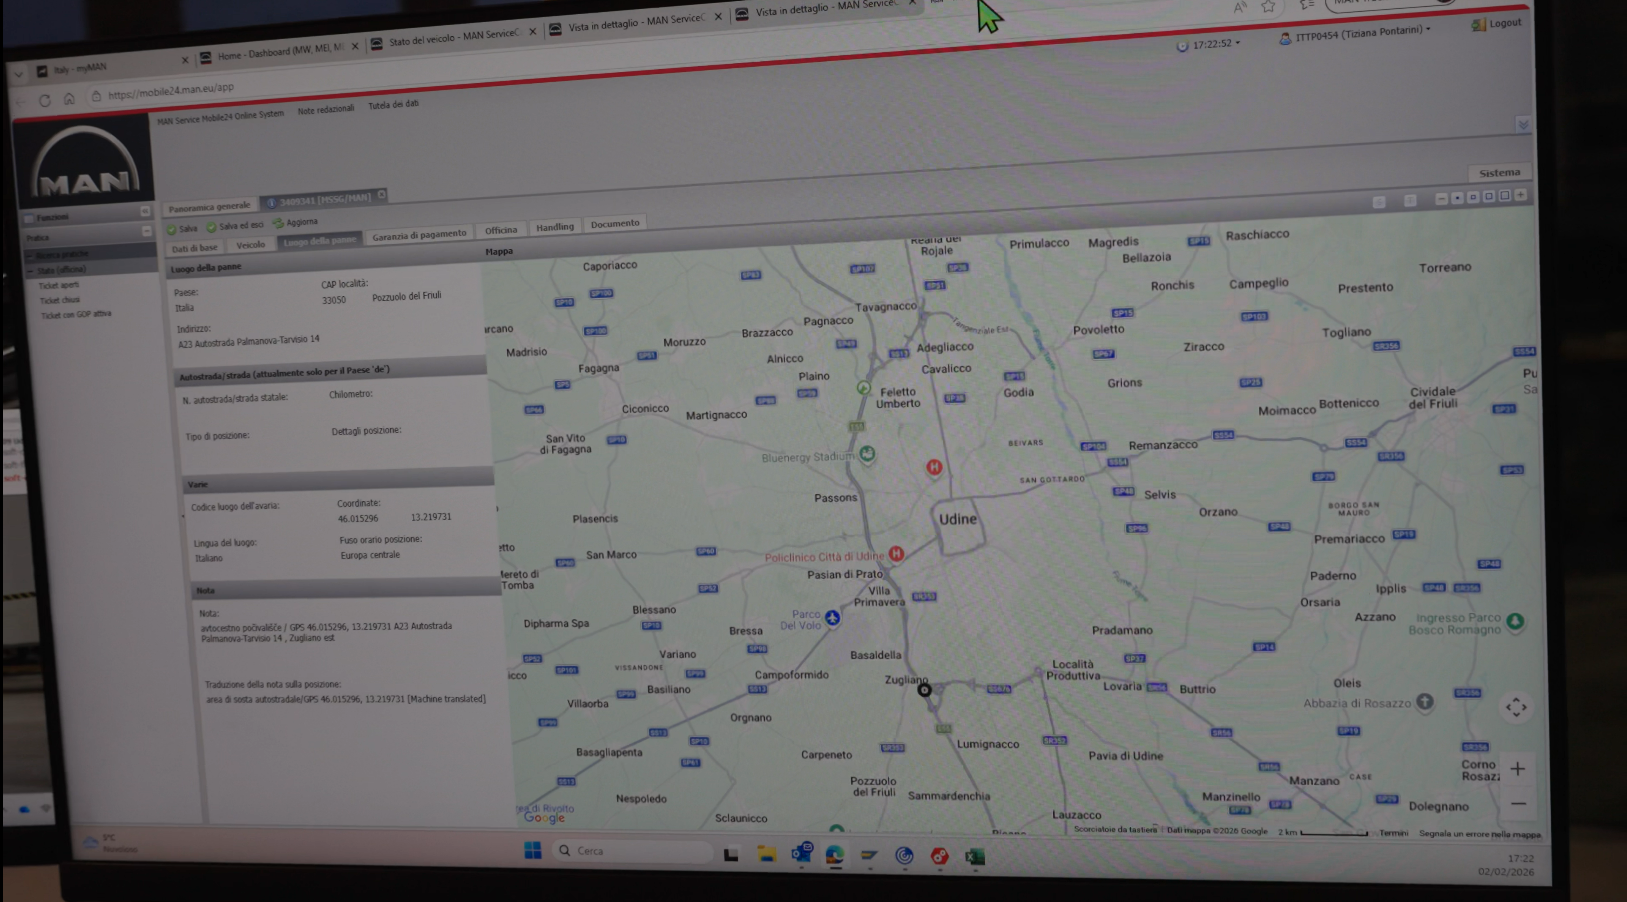Expand the header with double chevron

1522,125
